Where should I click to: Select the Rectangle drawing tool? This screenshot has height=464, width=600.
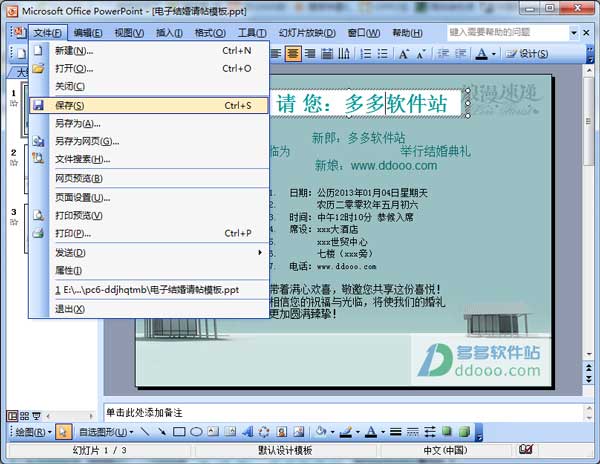pyautogui.click(x=179, y=432)
